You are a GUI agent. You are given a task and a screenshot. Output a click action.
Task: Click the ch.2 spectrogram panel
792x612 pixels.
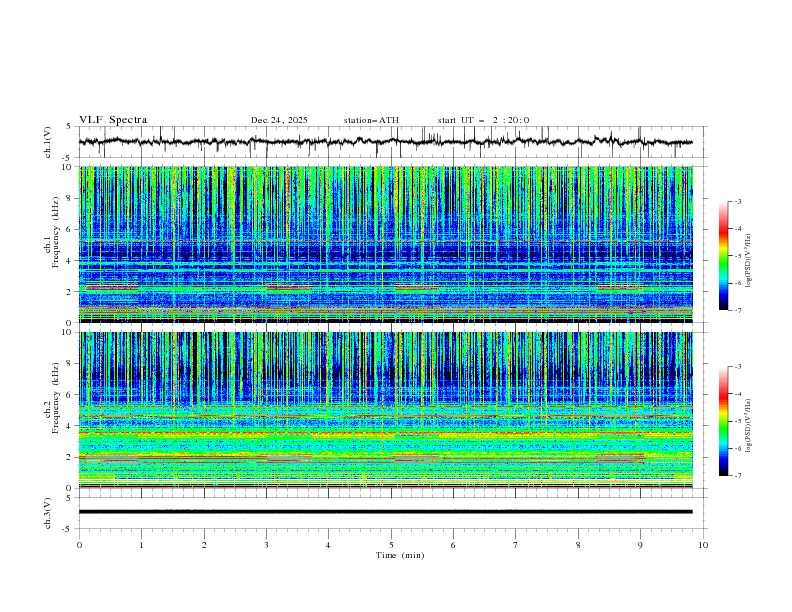point(390,410)
